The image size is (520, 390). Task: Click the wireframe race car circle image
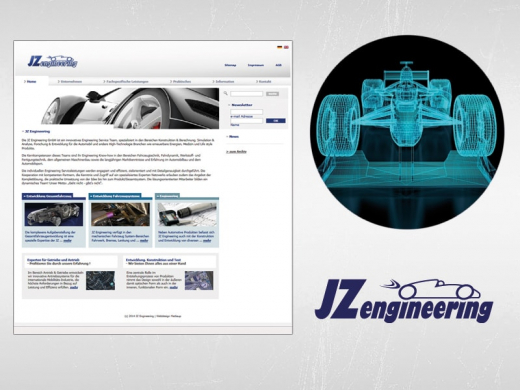[x=407, y=132]
